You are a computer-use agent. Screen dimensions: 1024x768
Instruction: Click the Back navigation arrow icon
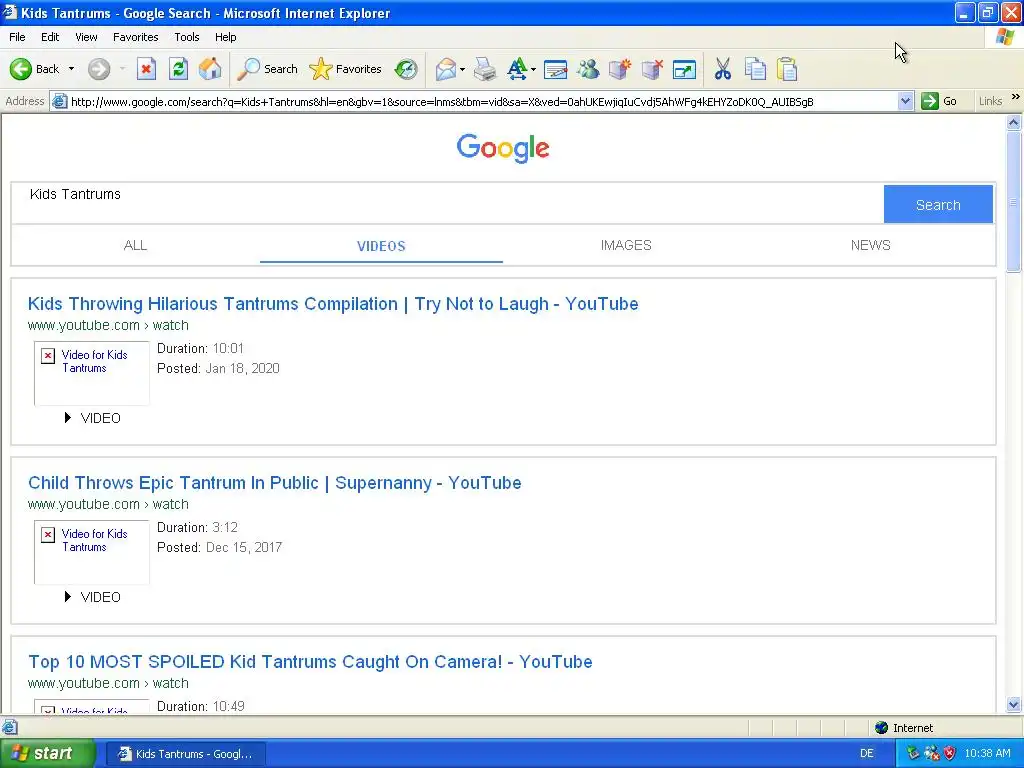[20, 69]
